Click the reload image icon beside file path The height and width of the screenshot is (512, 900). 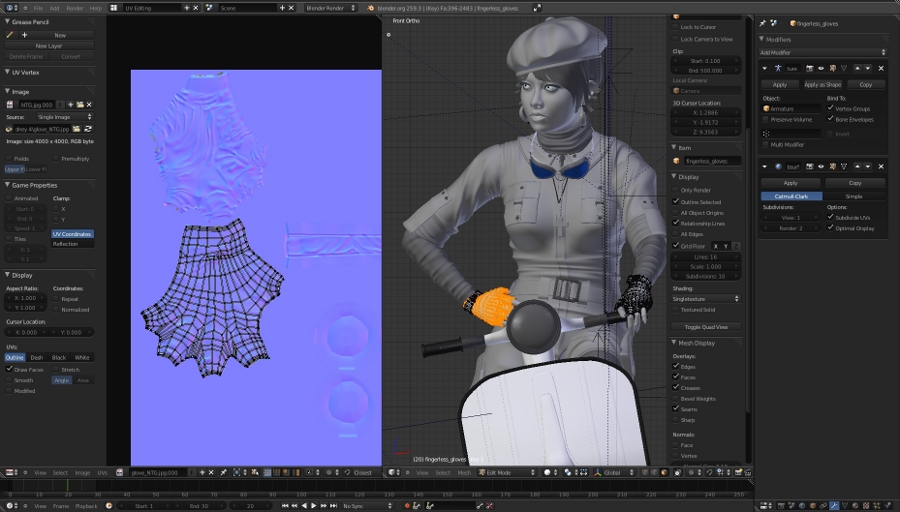click(x=88, y=129)
